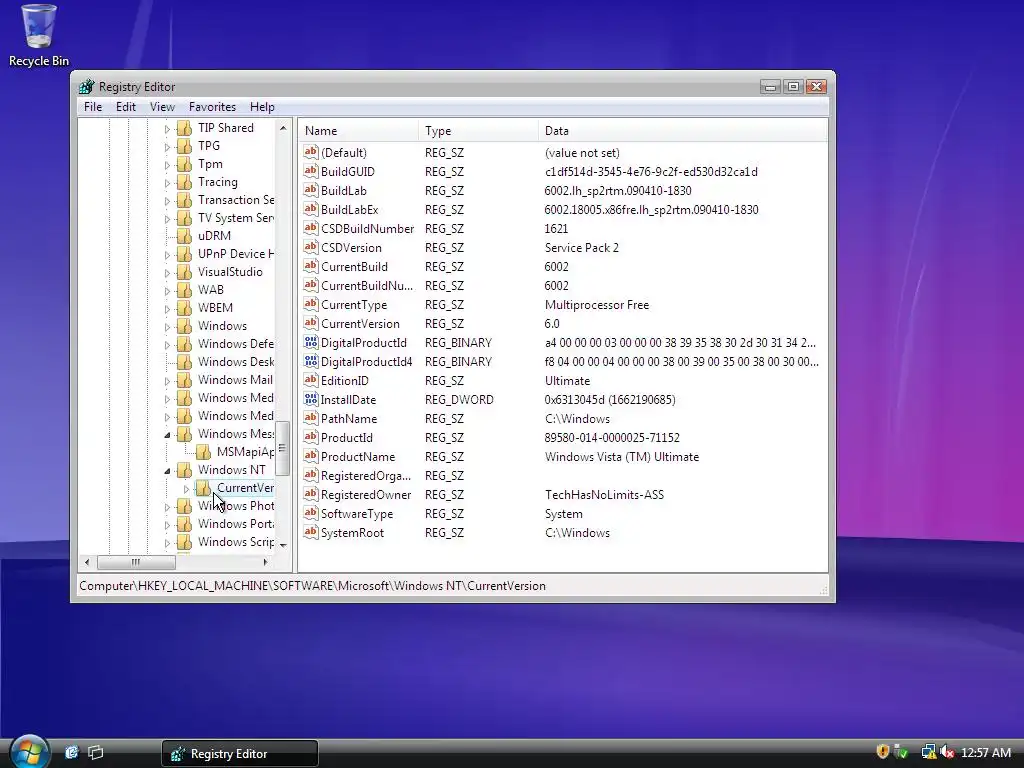1024x768 pixels.
Task: Open the View menu
Action: 162,106
